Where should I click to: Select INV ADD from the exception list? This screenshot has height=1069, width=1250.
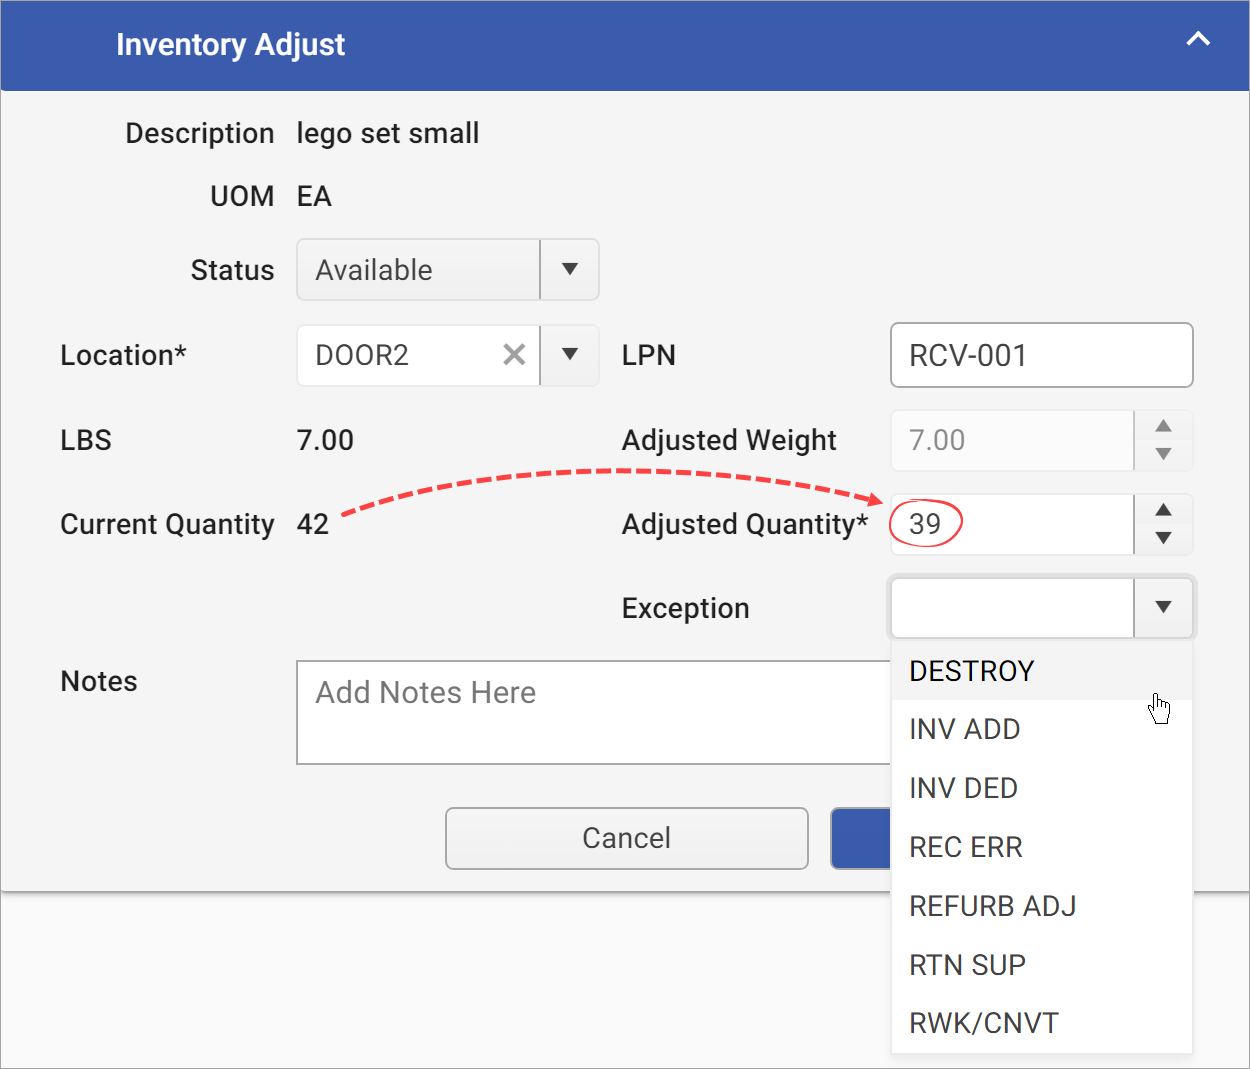[964, 729]
